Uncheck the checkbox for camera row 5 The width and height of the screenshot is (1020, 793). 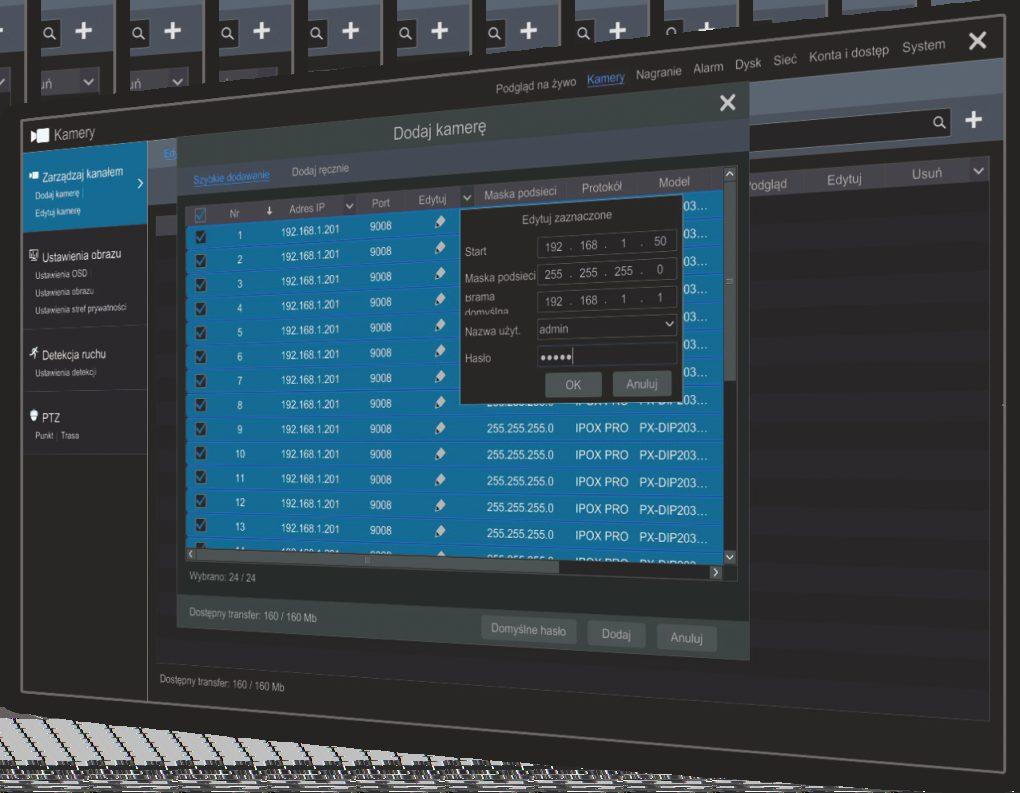click(200, 333)
